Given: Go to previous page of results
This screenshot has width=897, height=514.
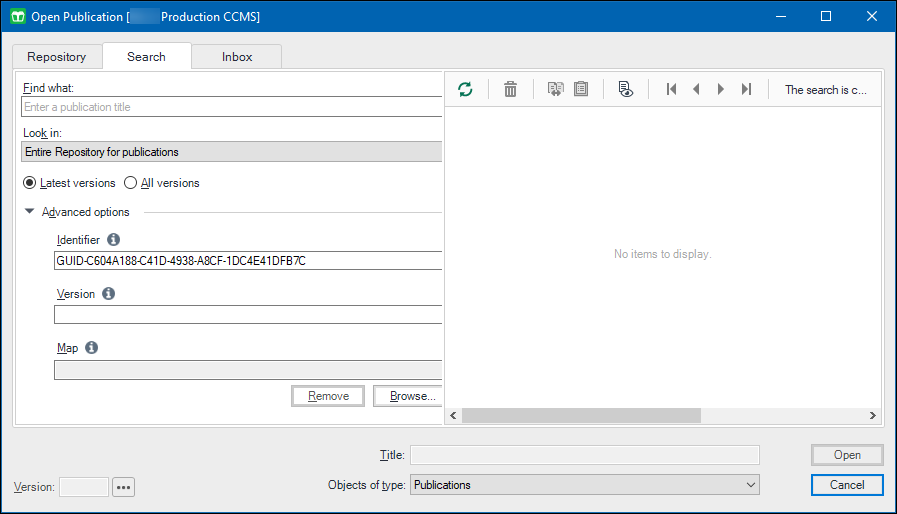Looking at the screenshot, I should click(x=696, y=89).
